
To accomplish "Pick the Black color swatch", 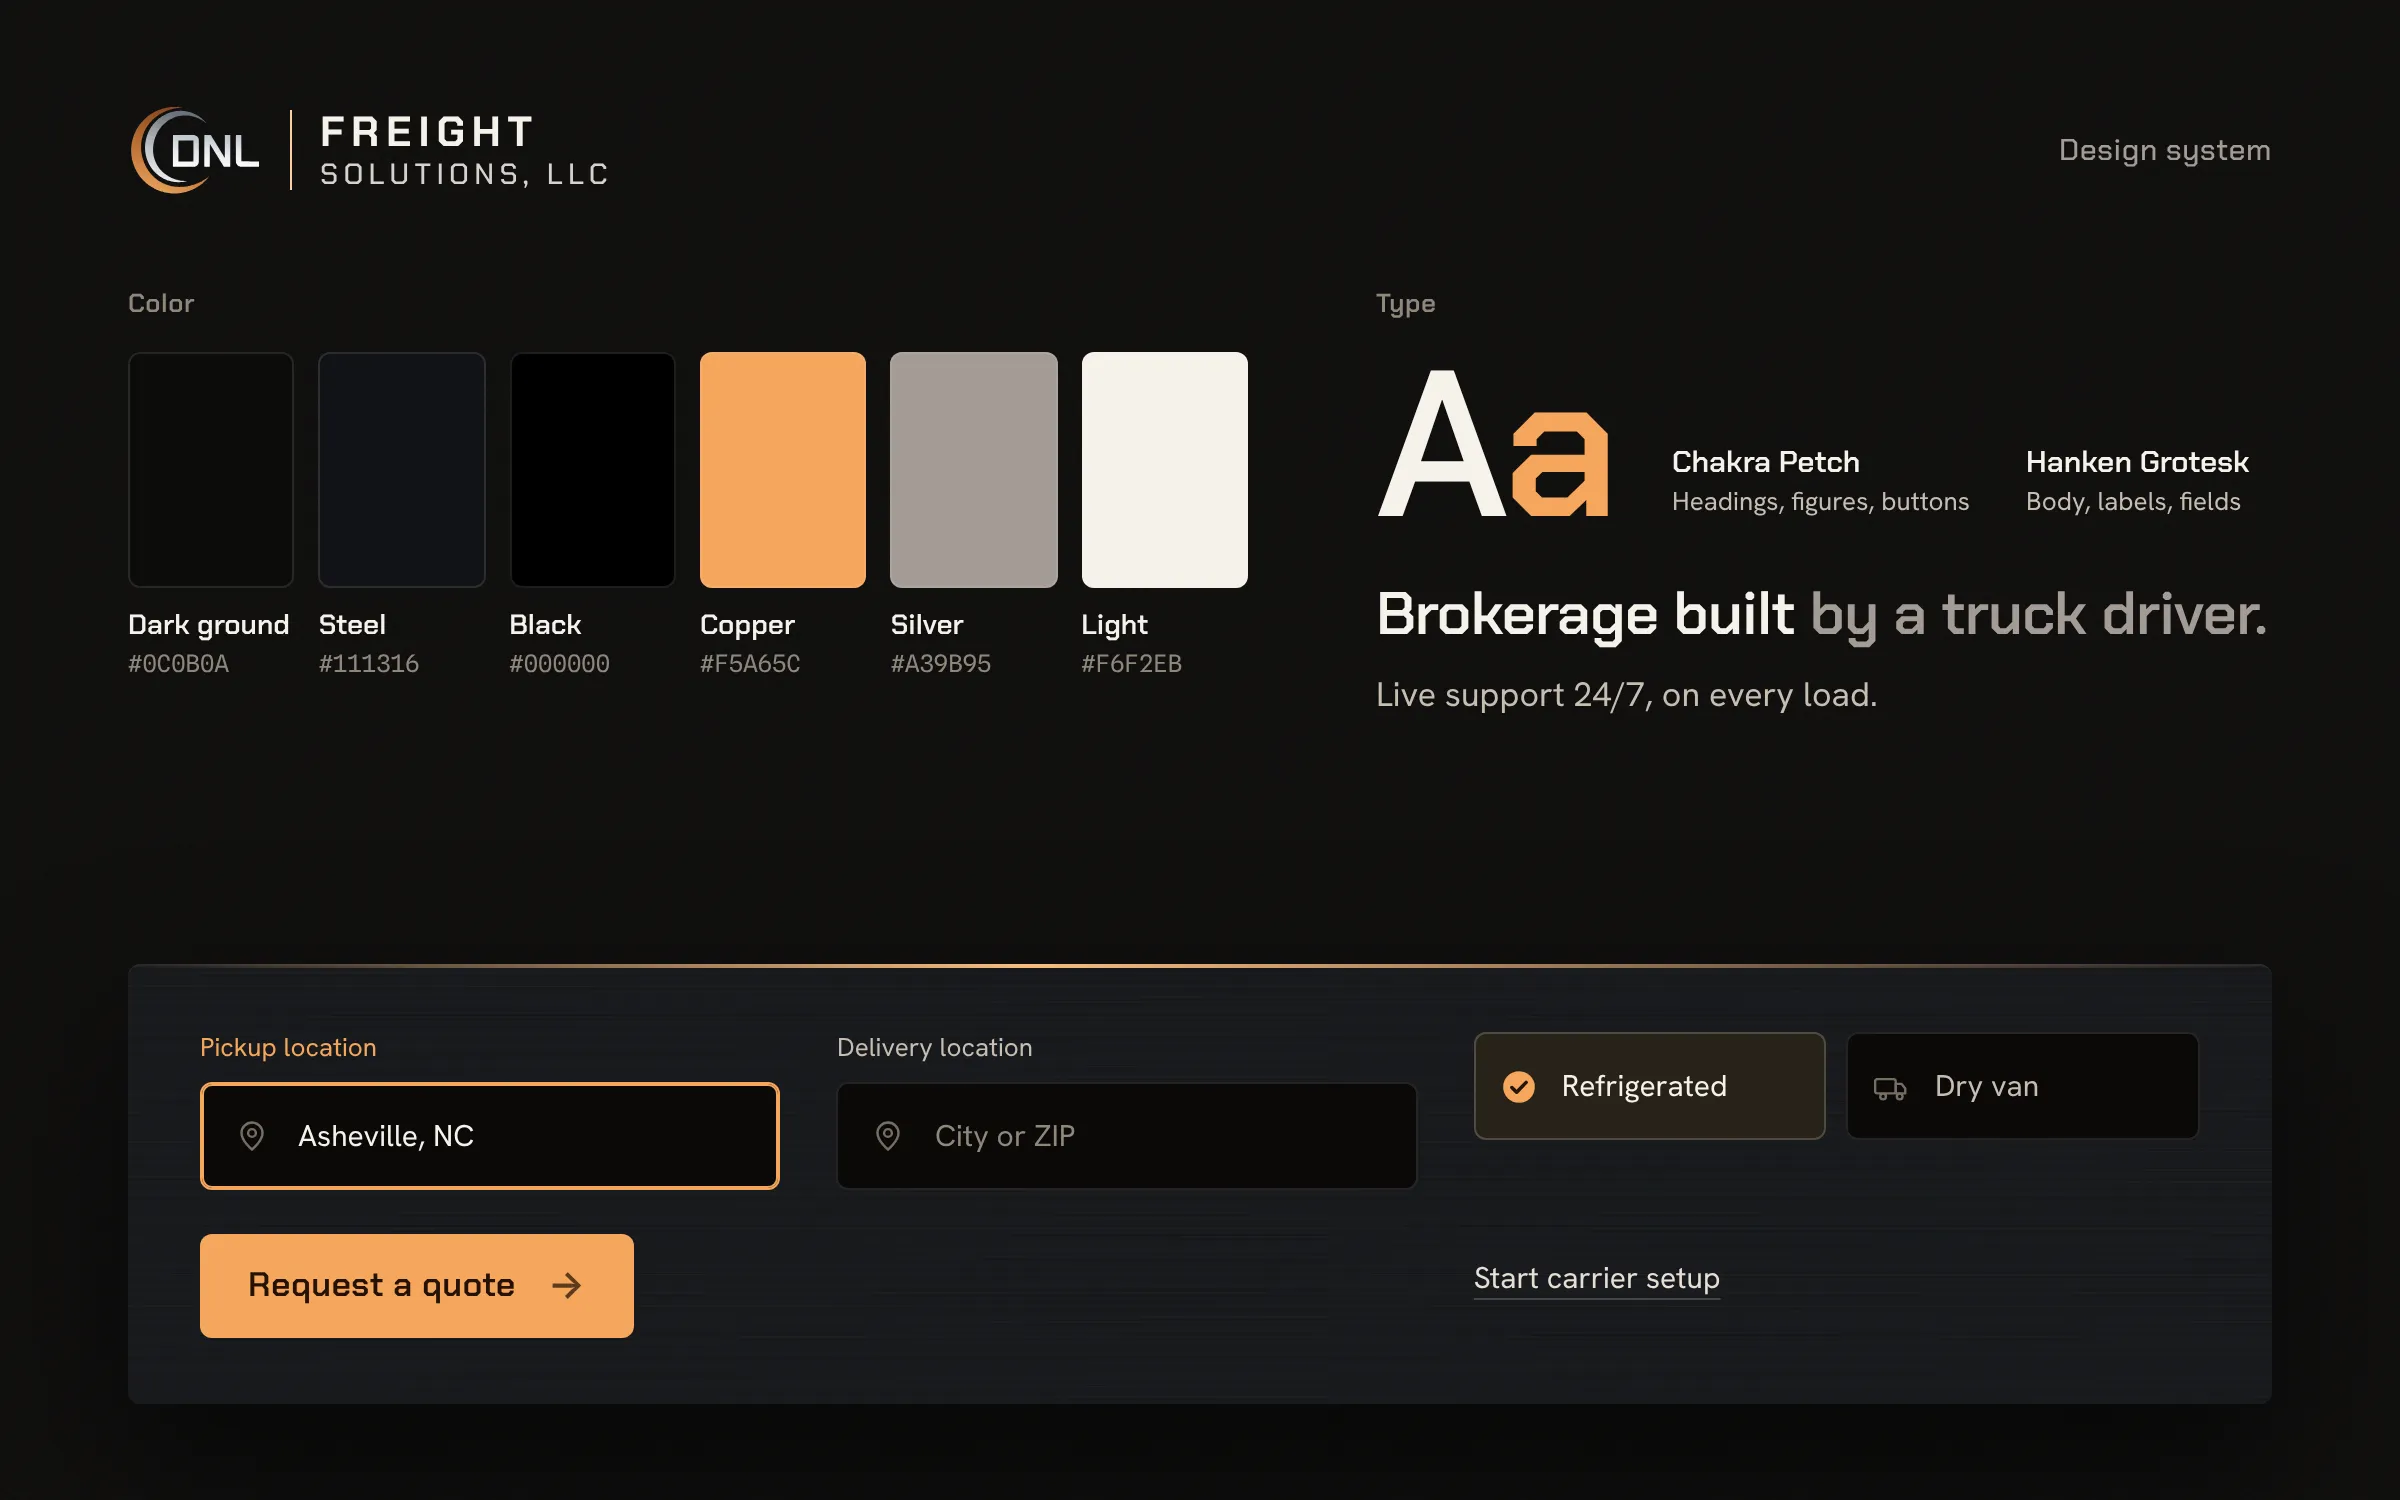I will click(592, 470).
